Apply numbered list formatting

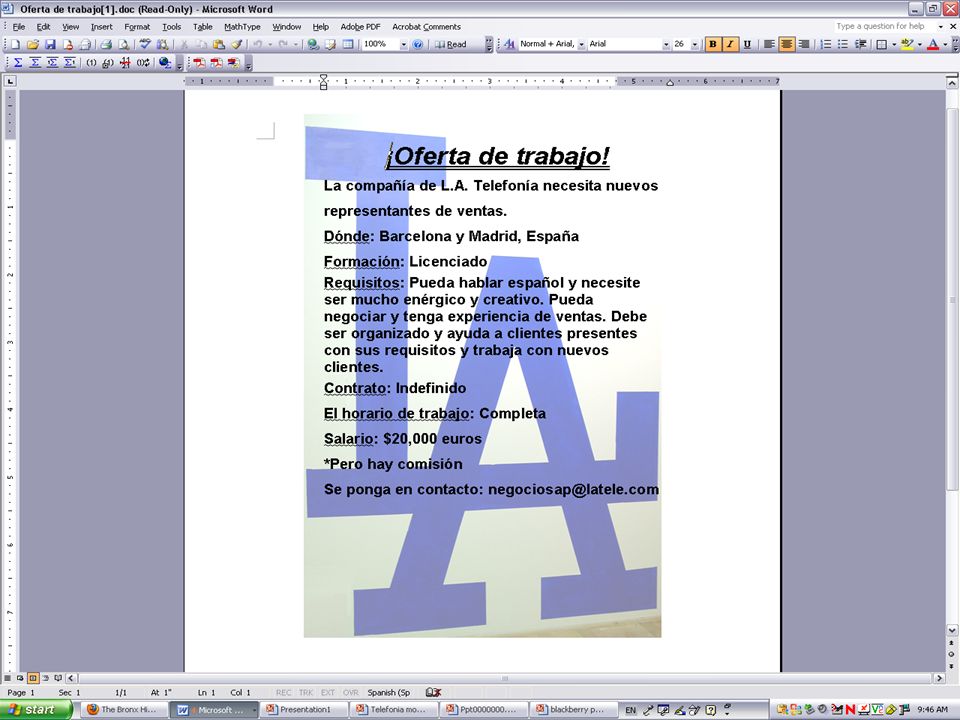pos(825,44)
